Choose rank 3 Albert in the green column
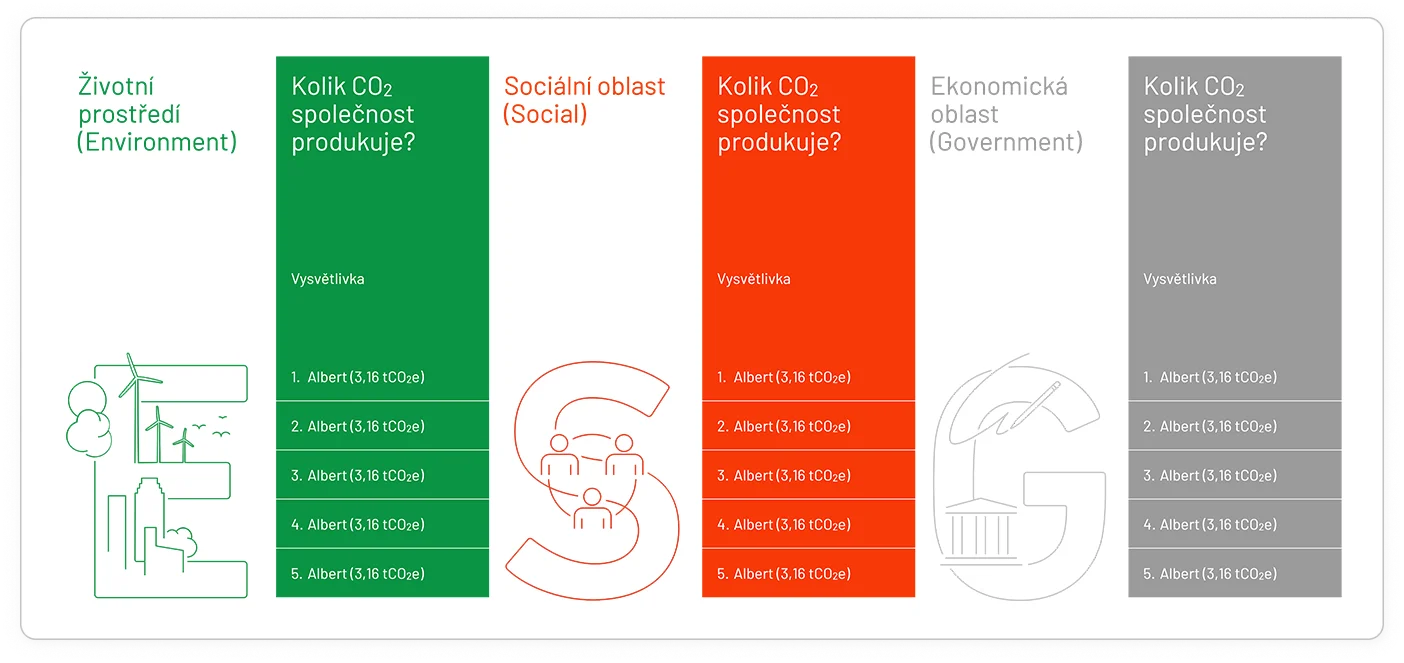The height and width of the screenshot is (663, 1404). 358,475
